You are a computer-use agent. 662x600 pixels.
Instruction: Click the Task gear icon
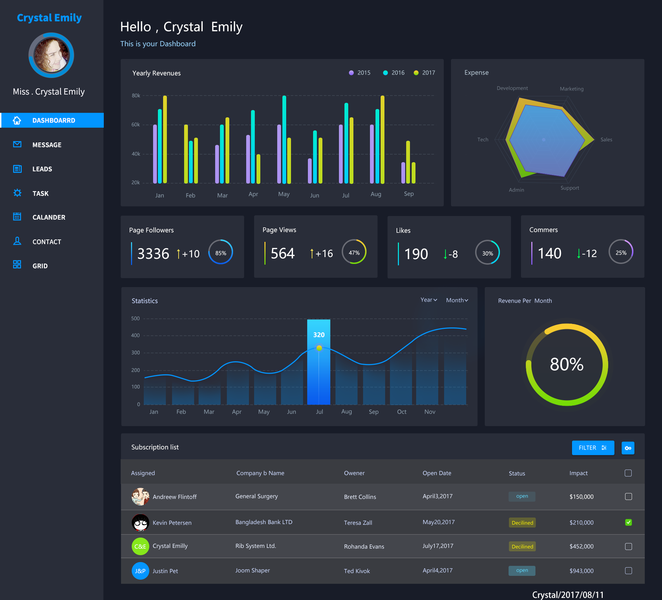pyautogui.click(x=17, y=193)
